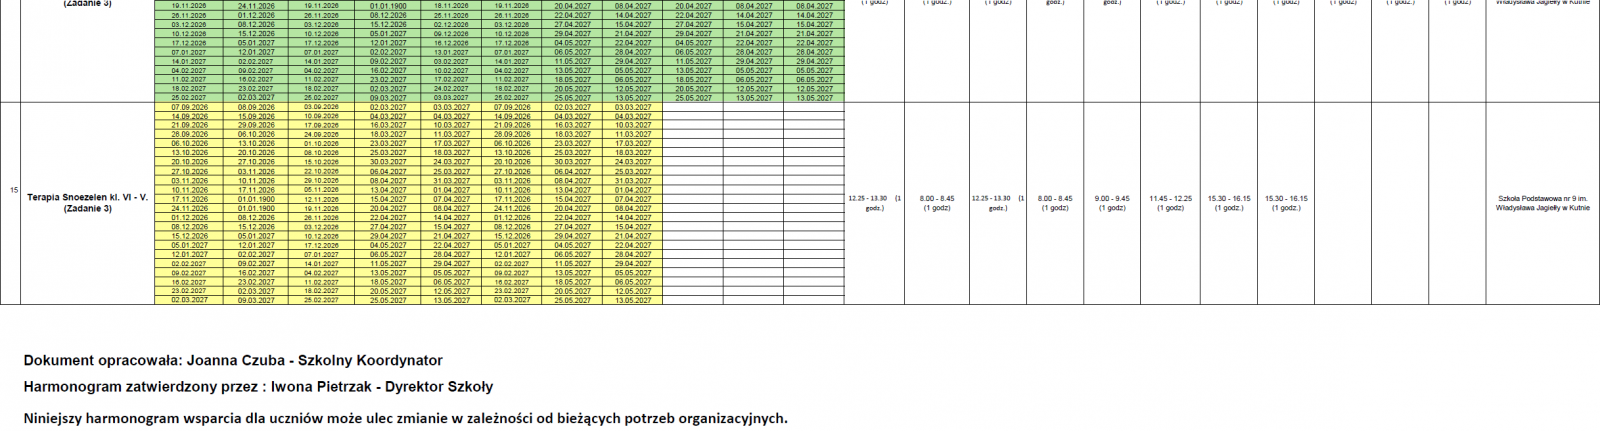Click the 02.03.2026 date in yellow section
Screen dimensions: 1600x431
click(x=387, y=107)
